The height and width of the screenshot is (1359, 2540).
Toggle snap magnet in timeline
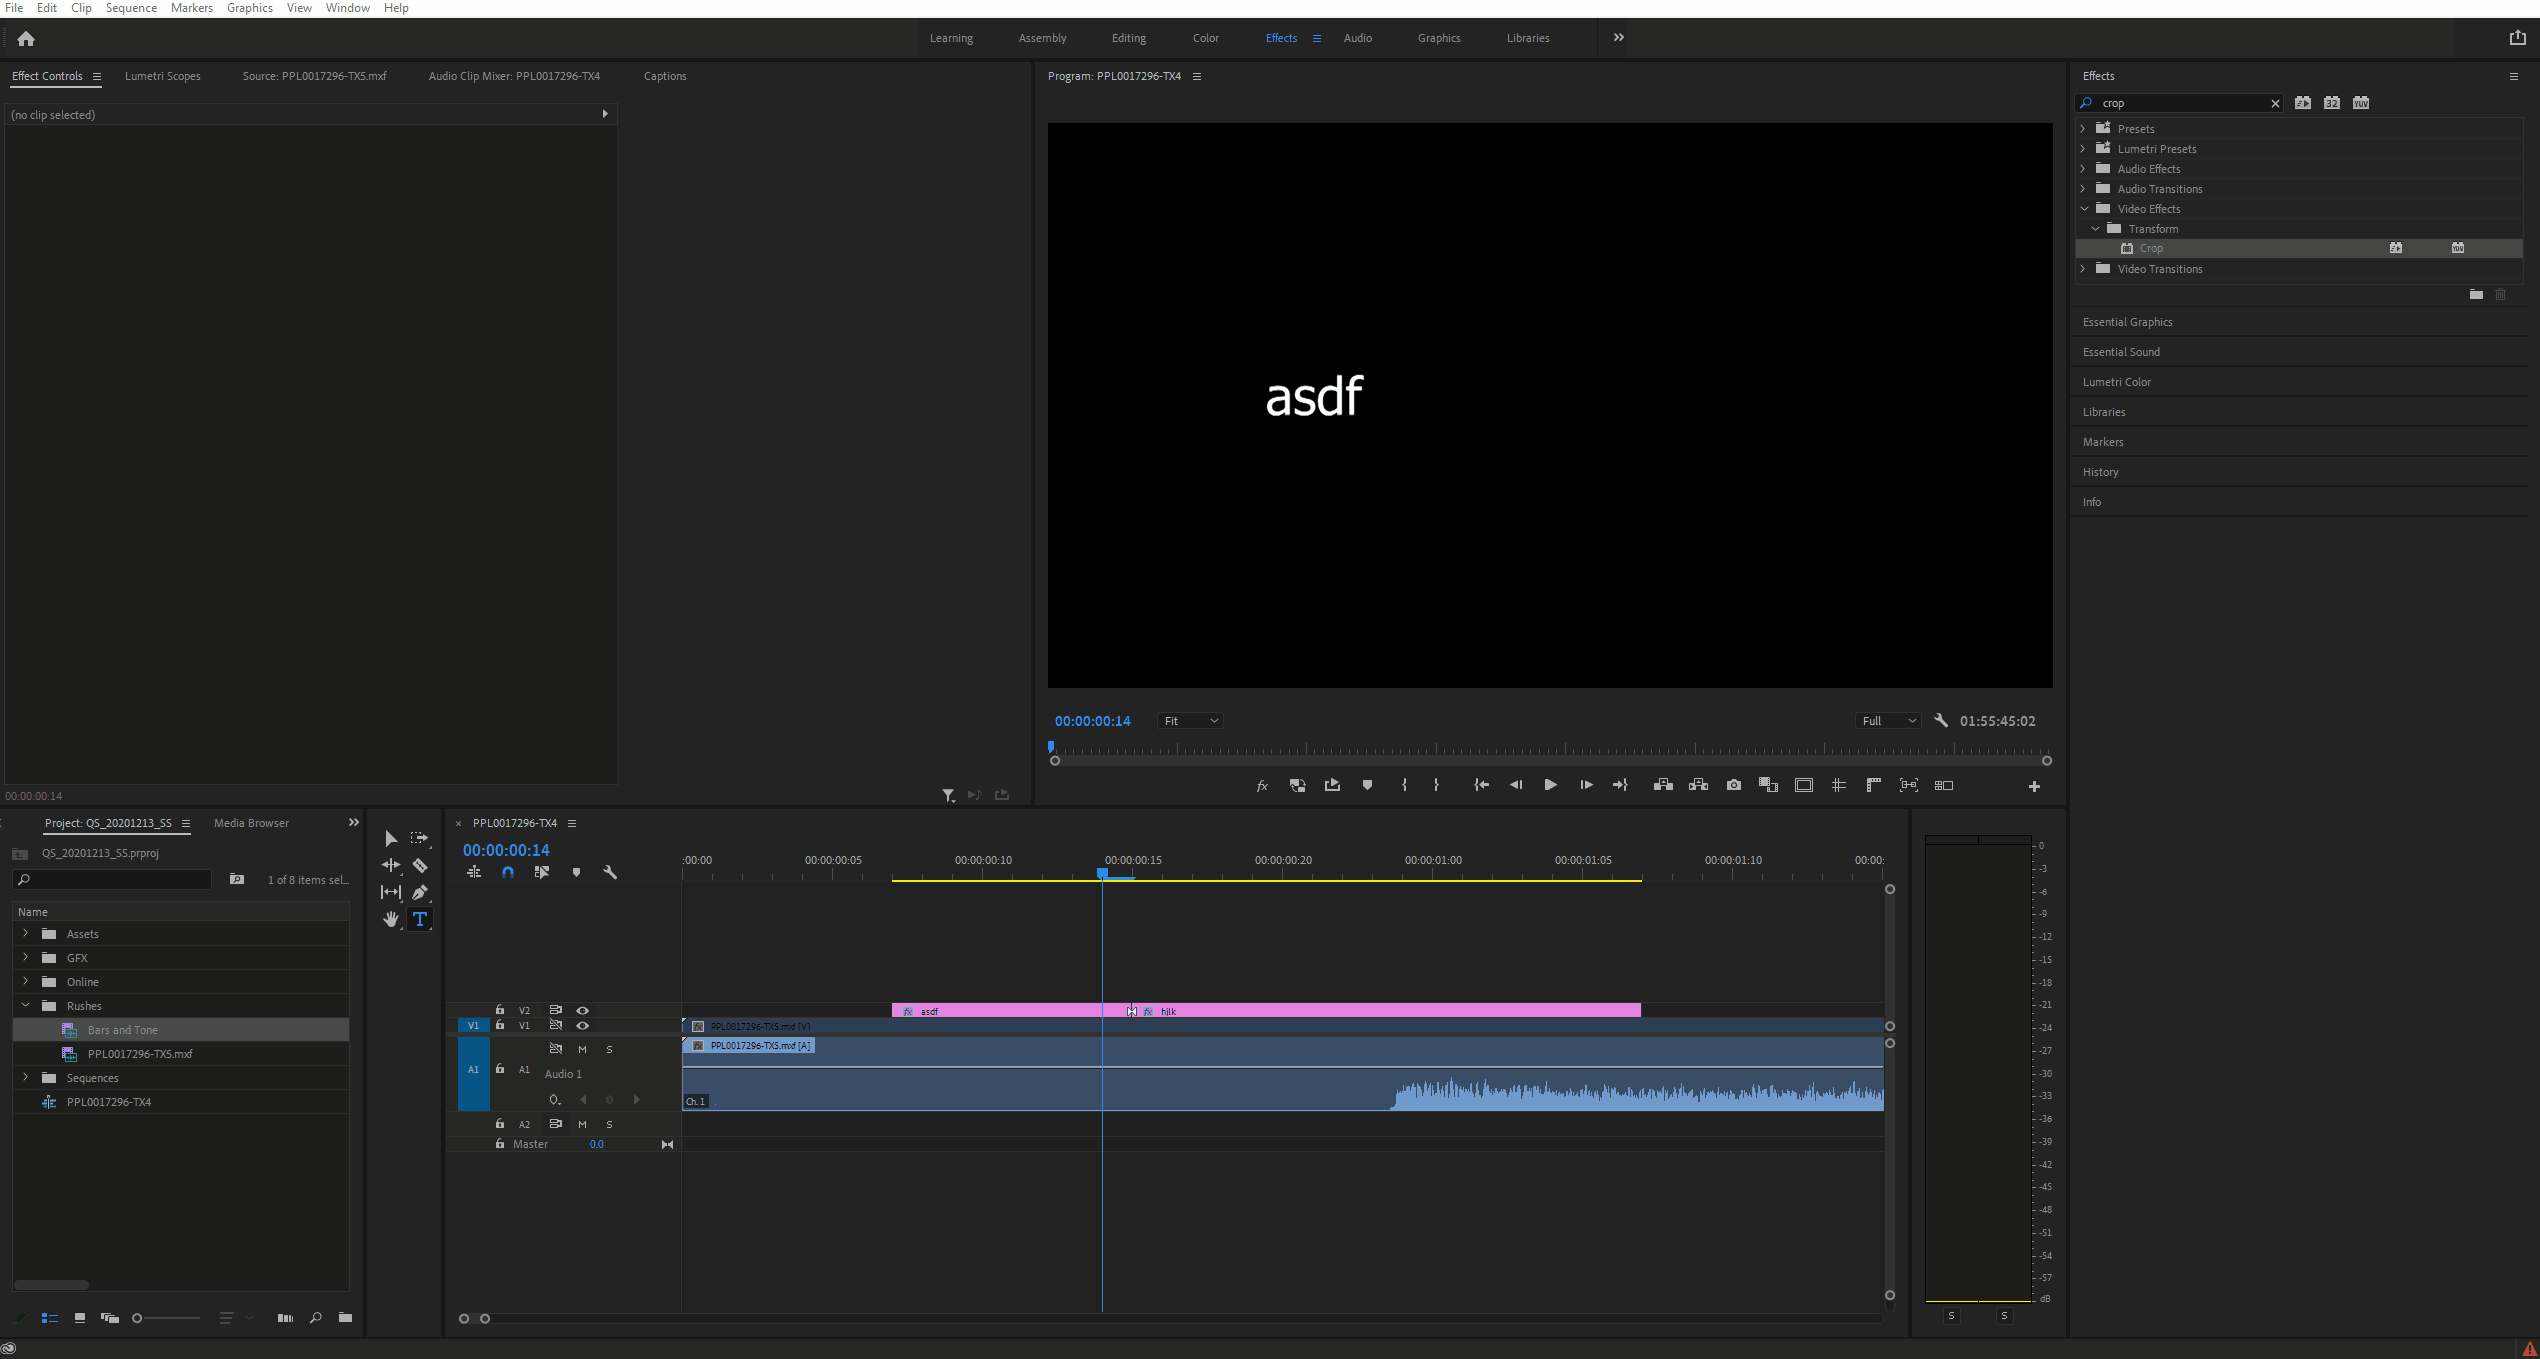coord(508,872)
